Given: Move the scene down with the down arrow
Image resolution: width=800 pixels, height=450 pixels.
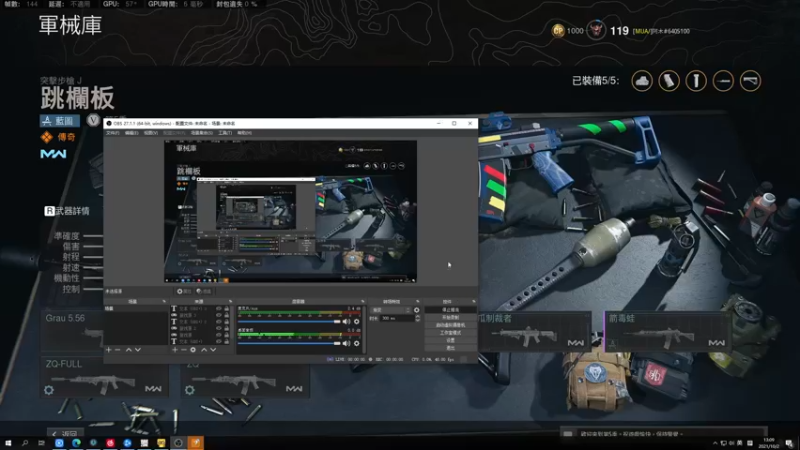Looking at the screenshot, I should point(138,350).
